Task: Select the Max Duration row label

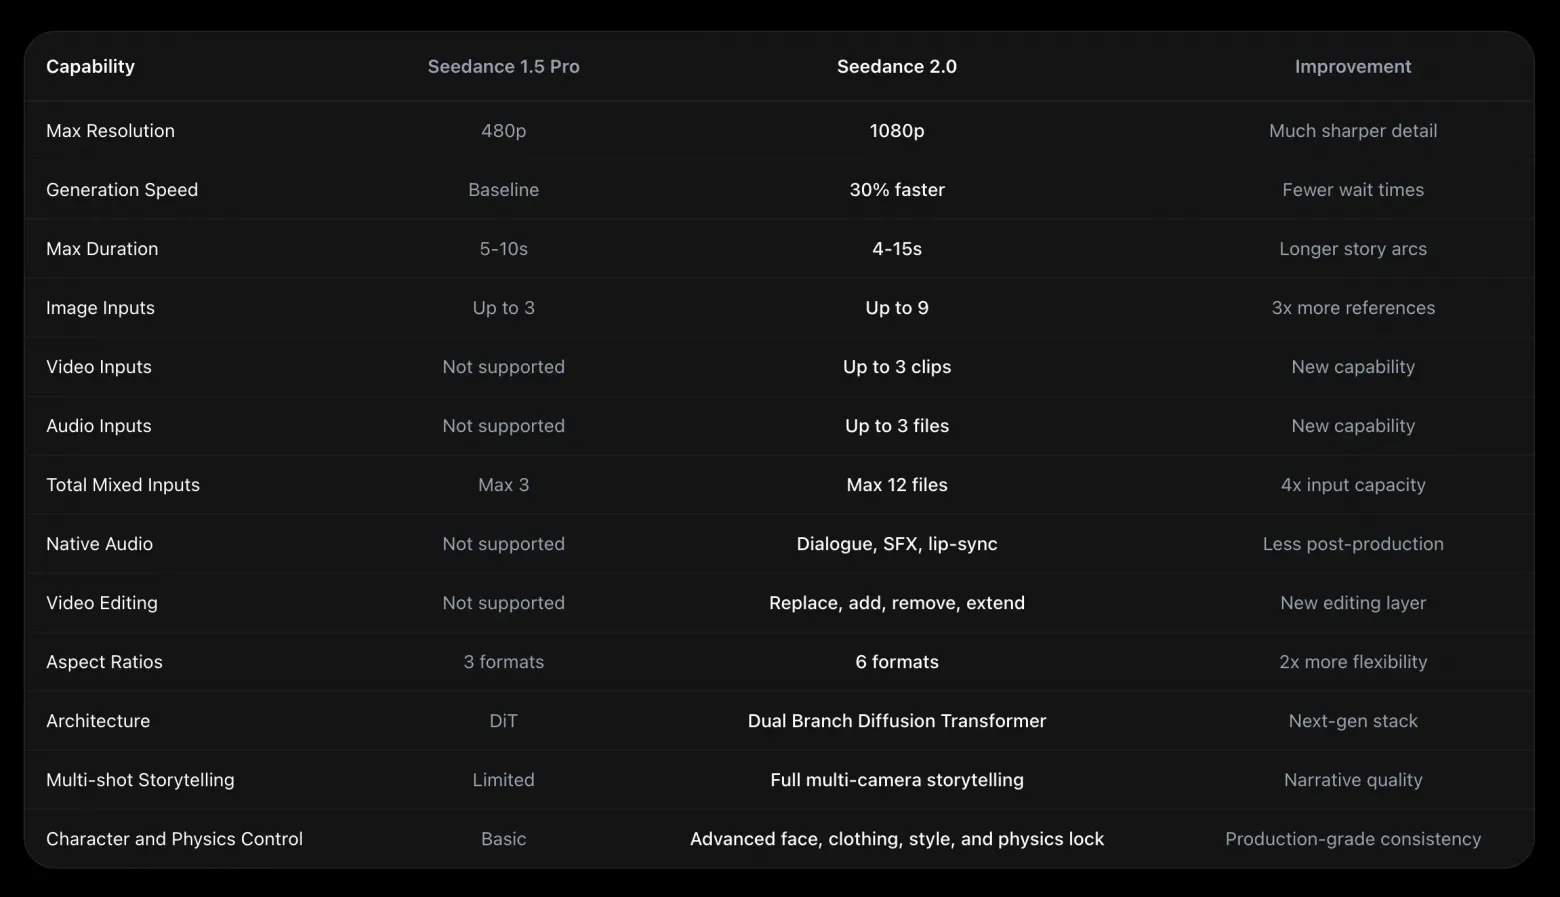Action: pos(102,249)
